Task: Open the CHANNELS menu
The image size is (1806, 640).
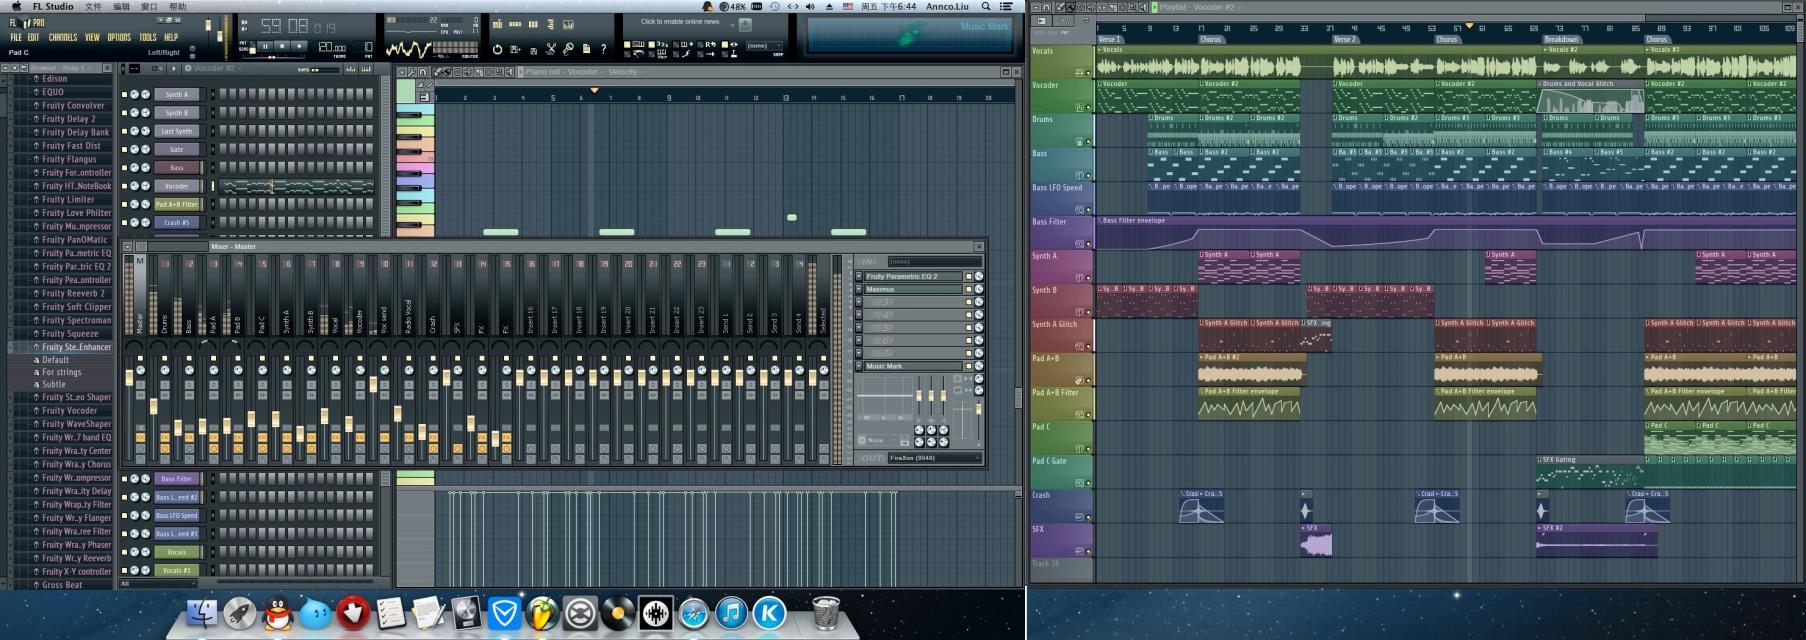Action: point(63,37)
